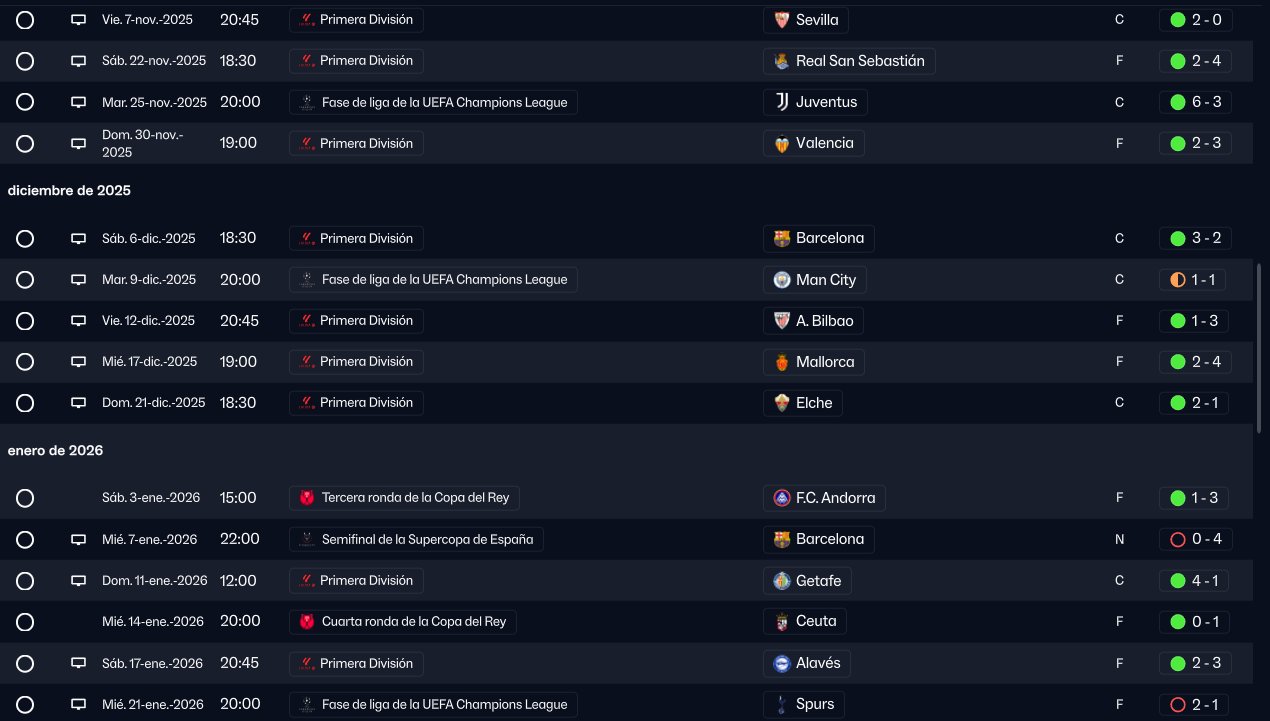Screen dimensions: 1270x721
Task: Click the Valencia club crest icon
Action: pos(781,143)
